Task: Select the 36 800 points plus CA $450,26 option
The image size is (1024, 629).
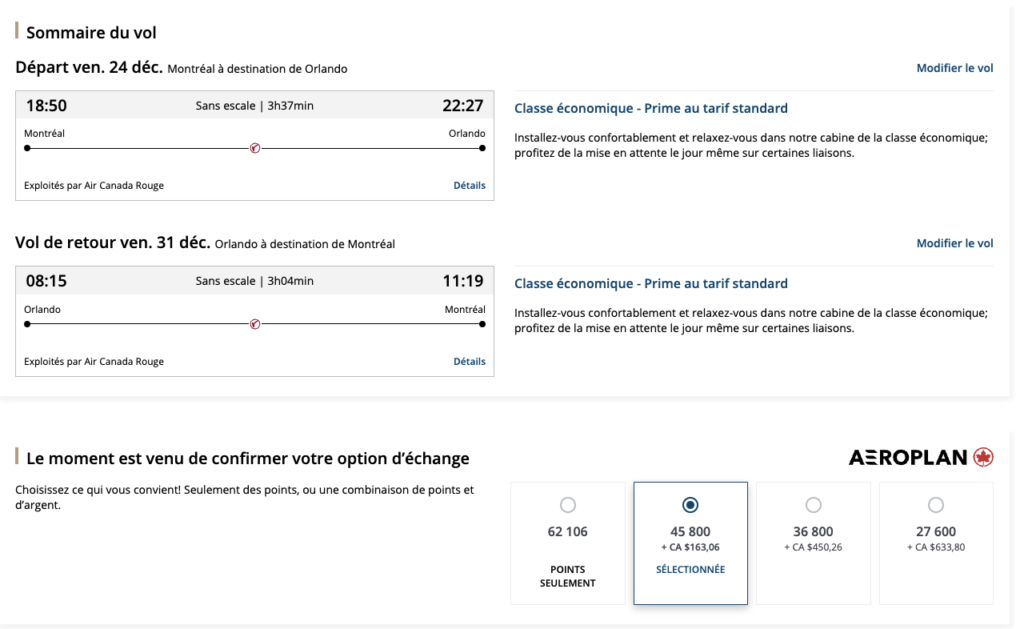Action: tap(813, 505)
